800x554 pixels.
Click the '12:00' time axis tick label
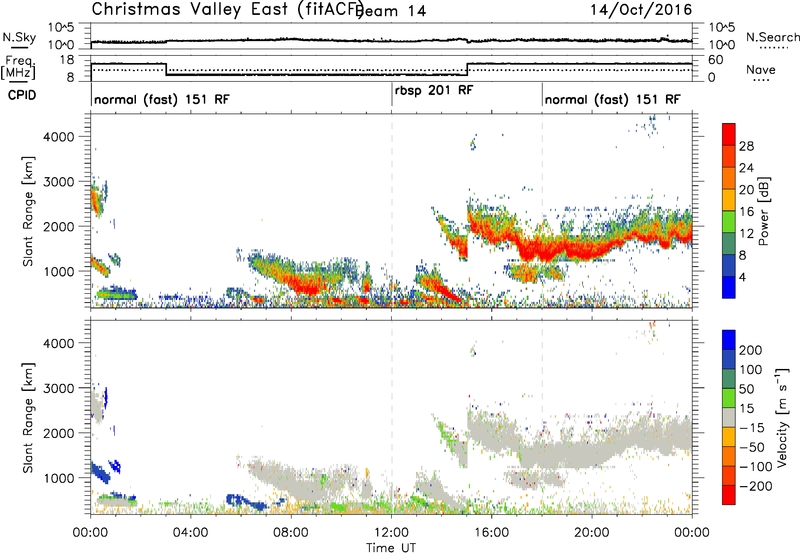(x=391, y=533)
